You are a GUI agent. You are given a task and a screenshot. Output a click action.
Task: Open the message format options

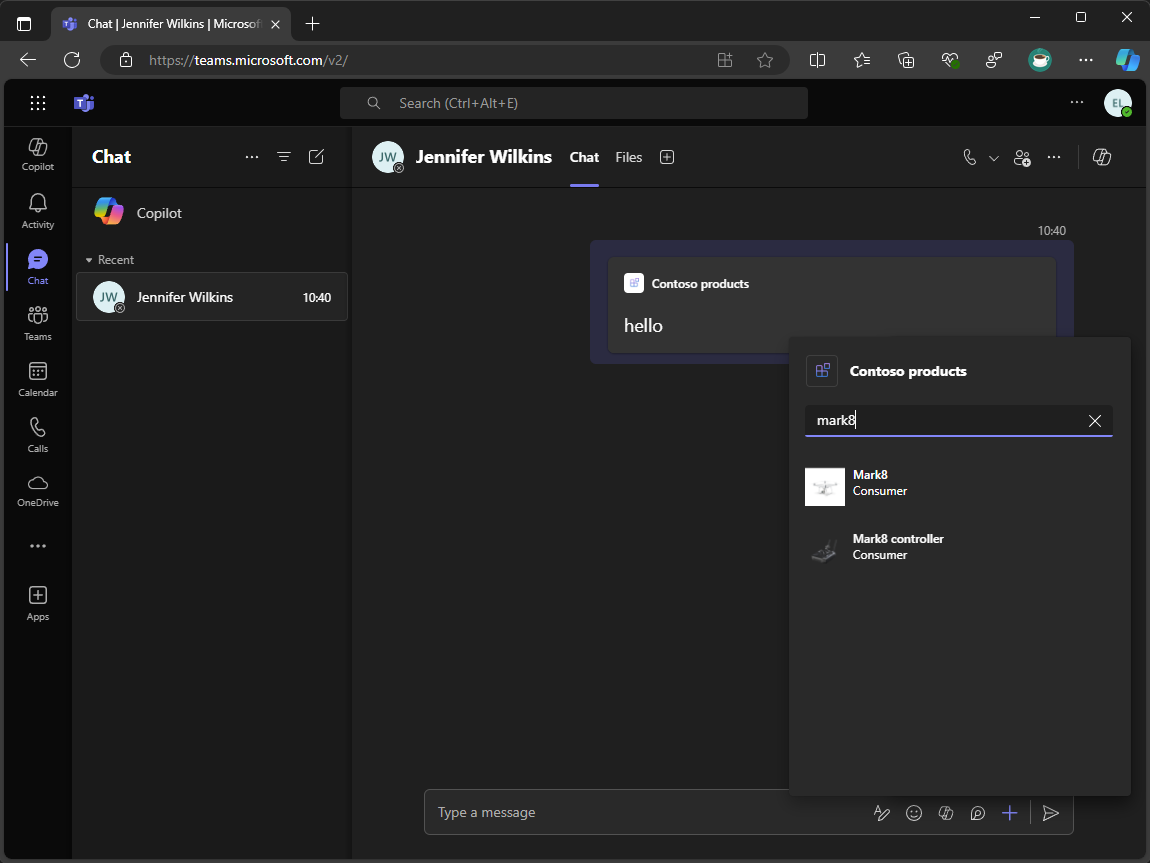[x=882, y=812]
